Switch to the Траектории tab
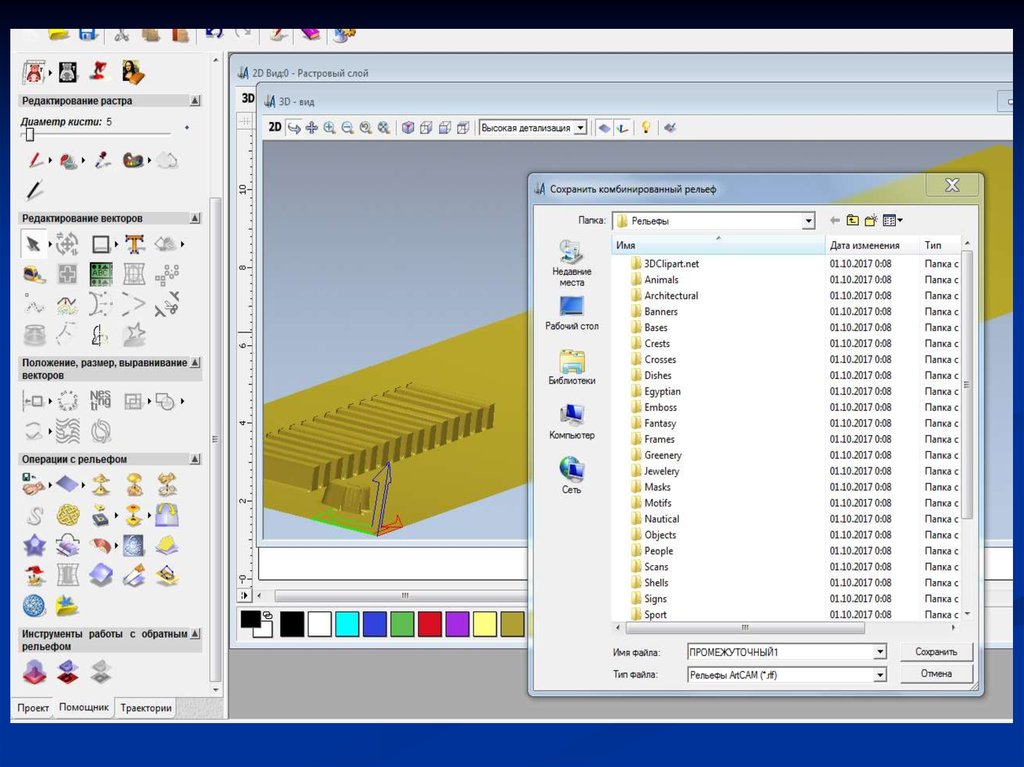 [146, 708]
